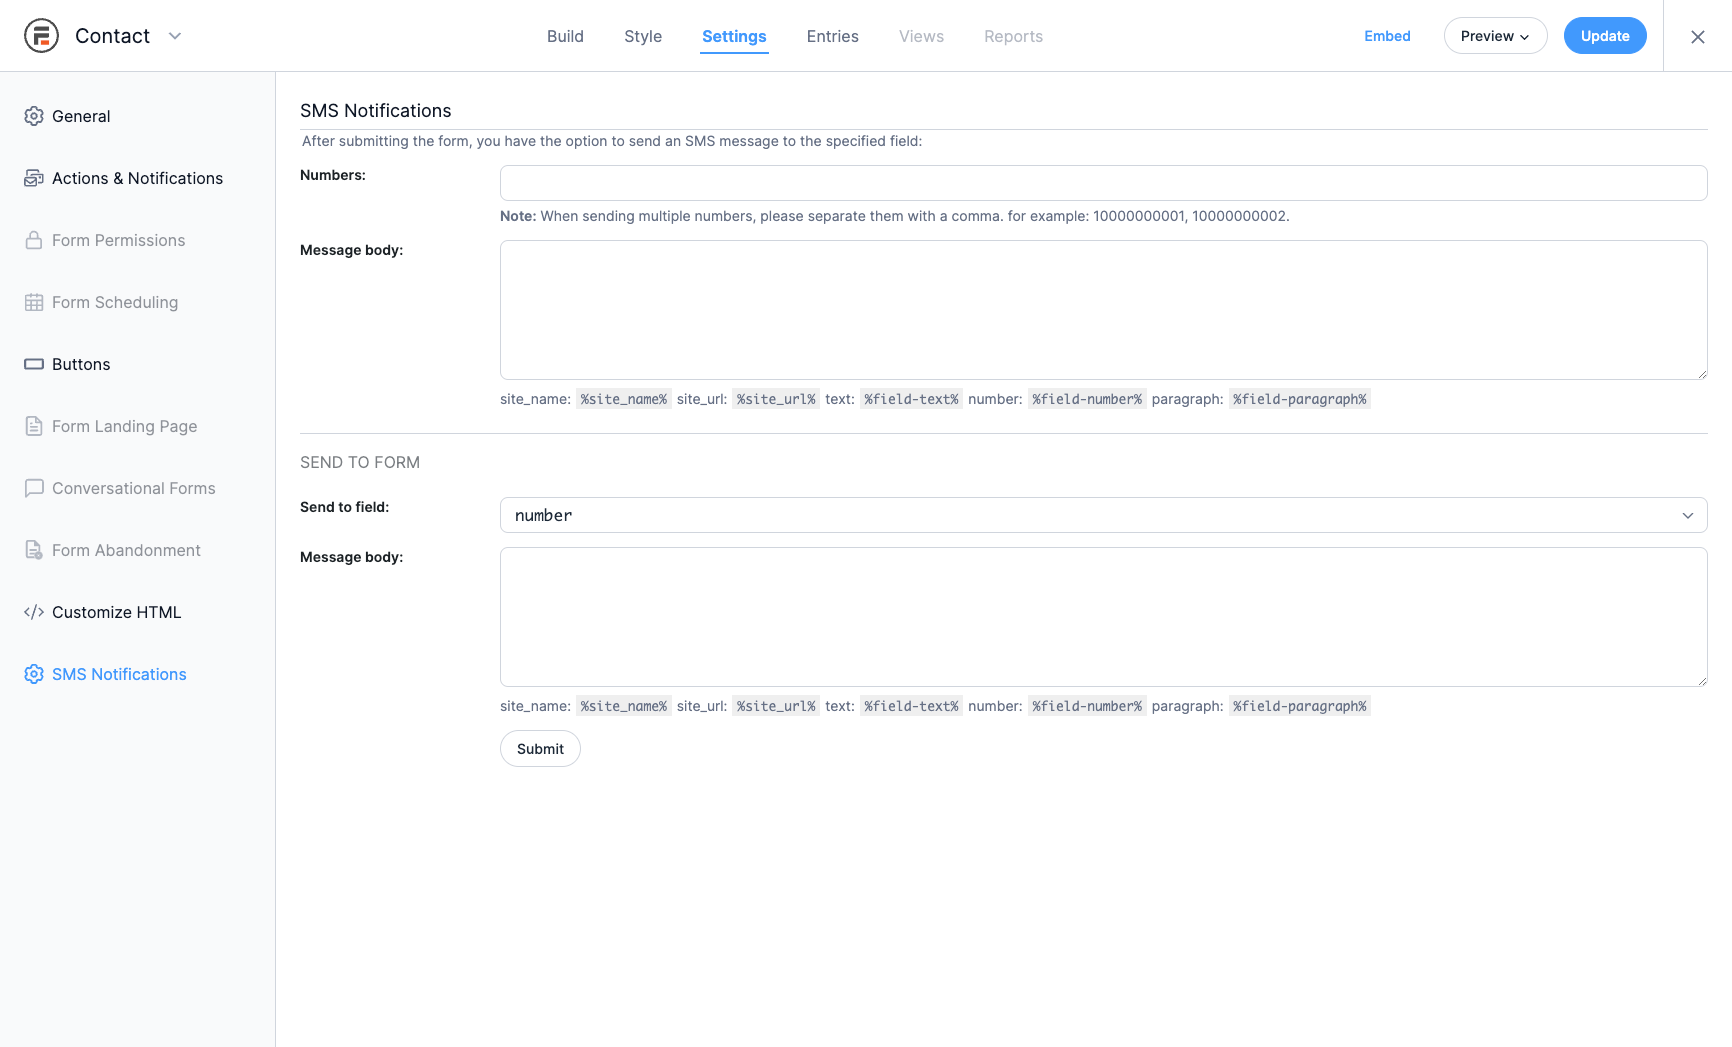Click the Submit button
Screen dimensions: 1732x1047
pos(540,749)
